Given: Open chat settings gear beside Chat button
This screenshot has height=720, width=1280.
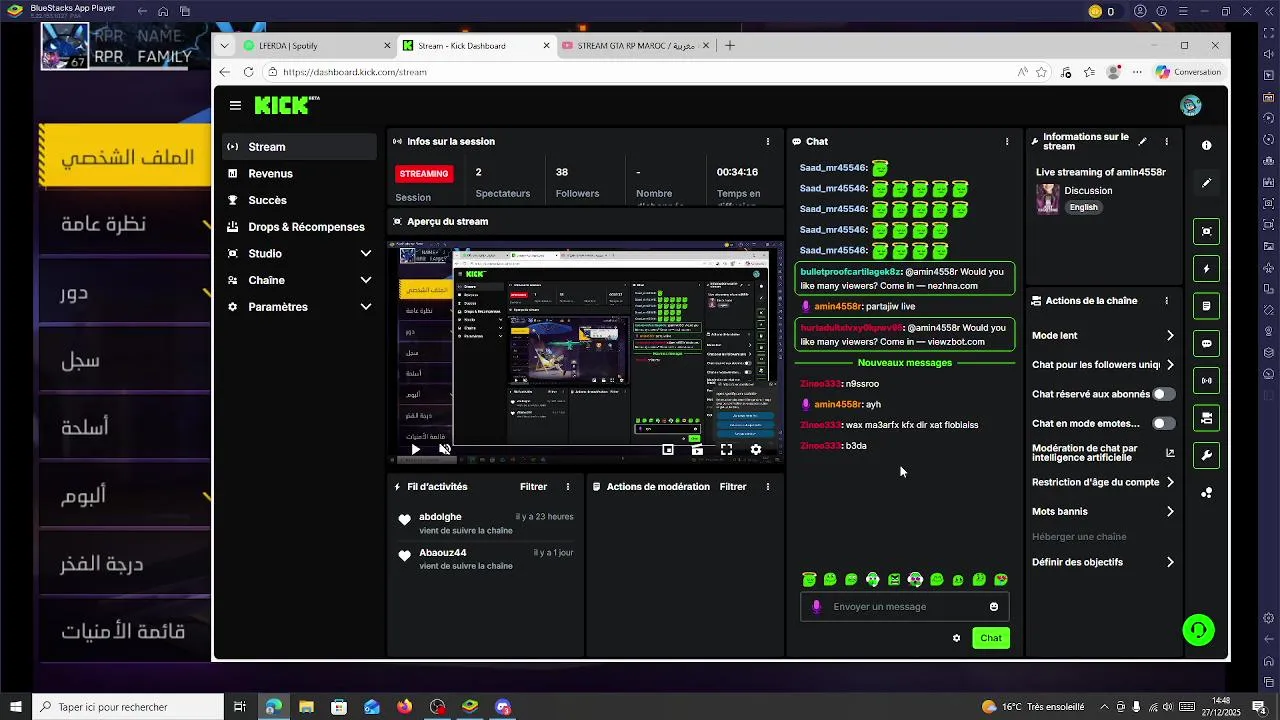Looking at the screenshot, I should (956, 638).
